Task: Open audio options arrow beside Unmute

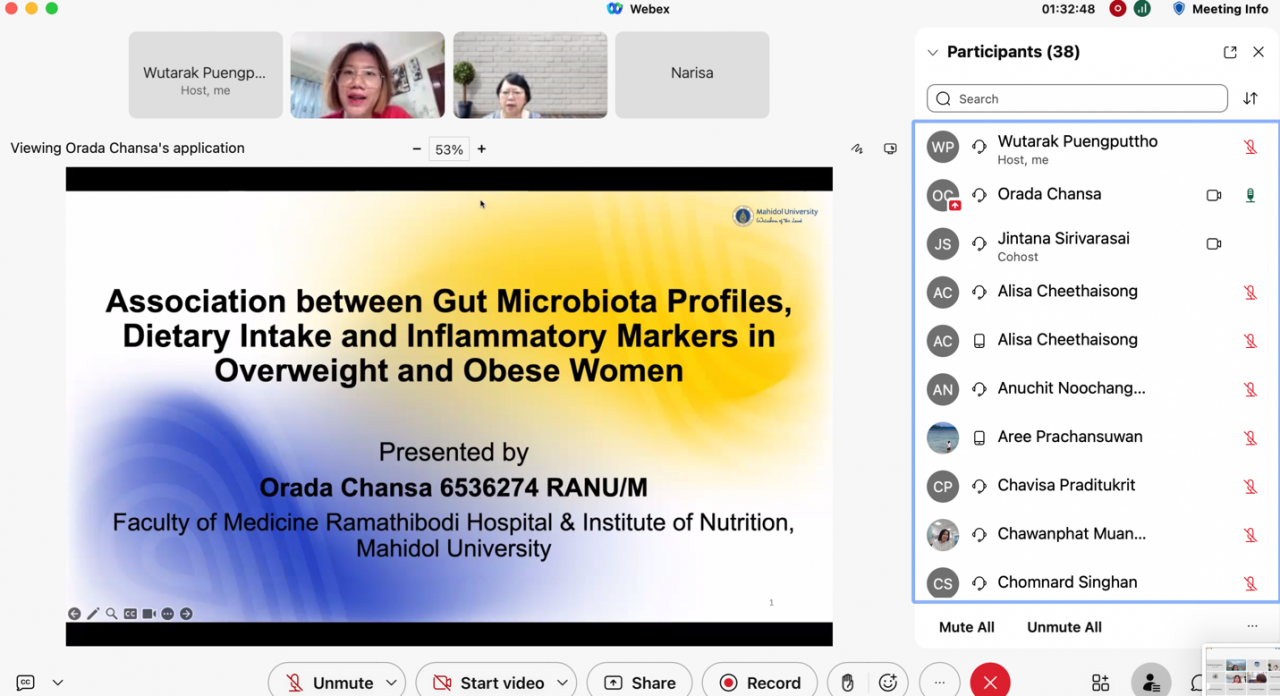Action: click(x=391, y=683)
